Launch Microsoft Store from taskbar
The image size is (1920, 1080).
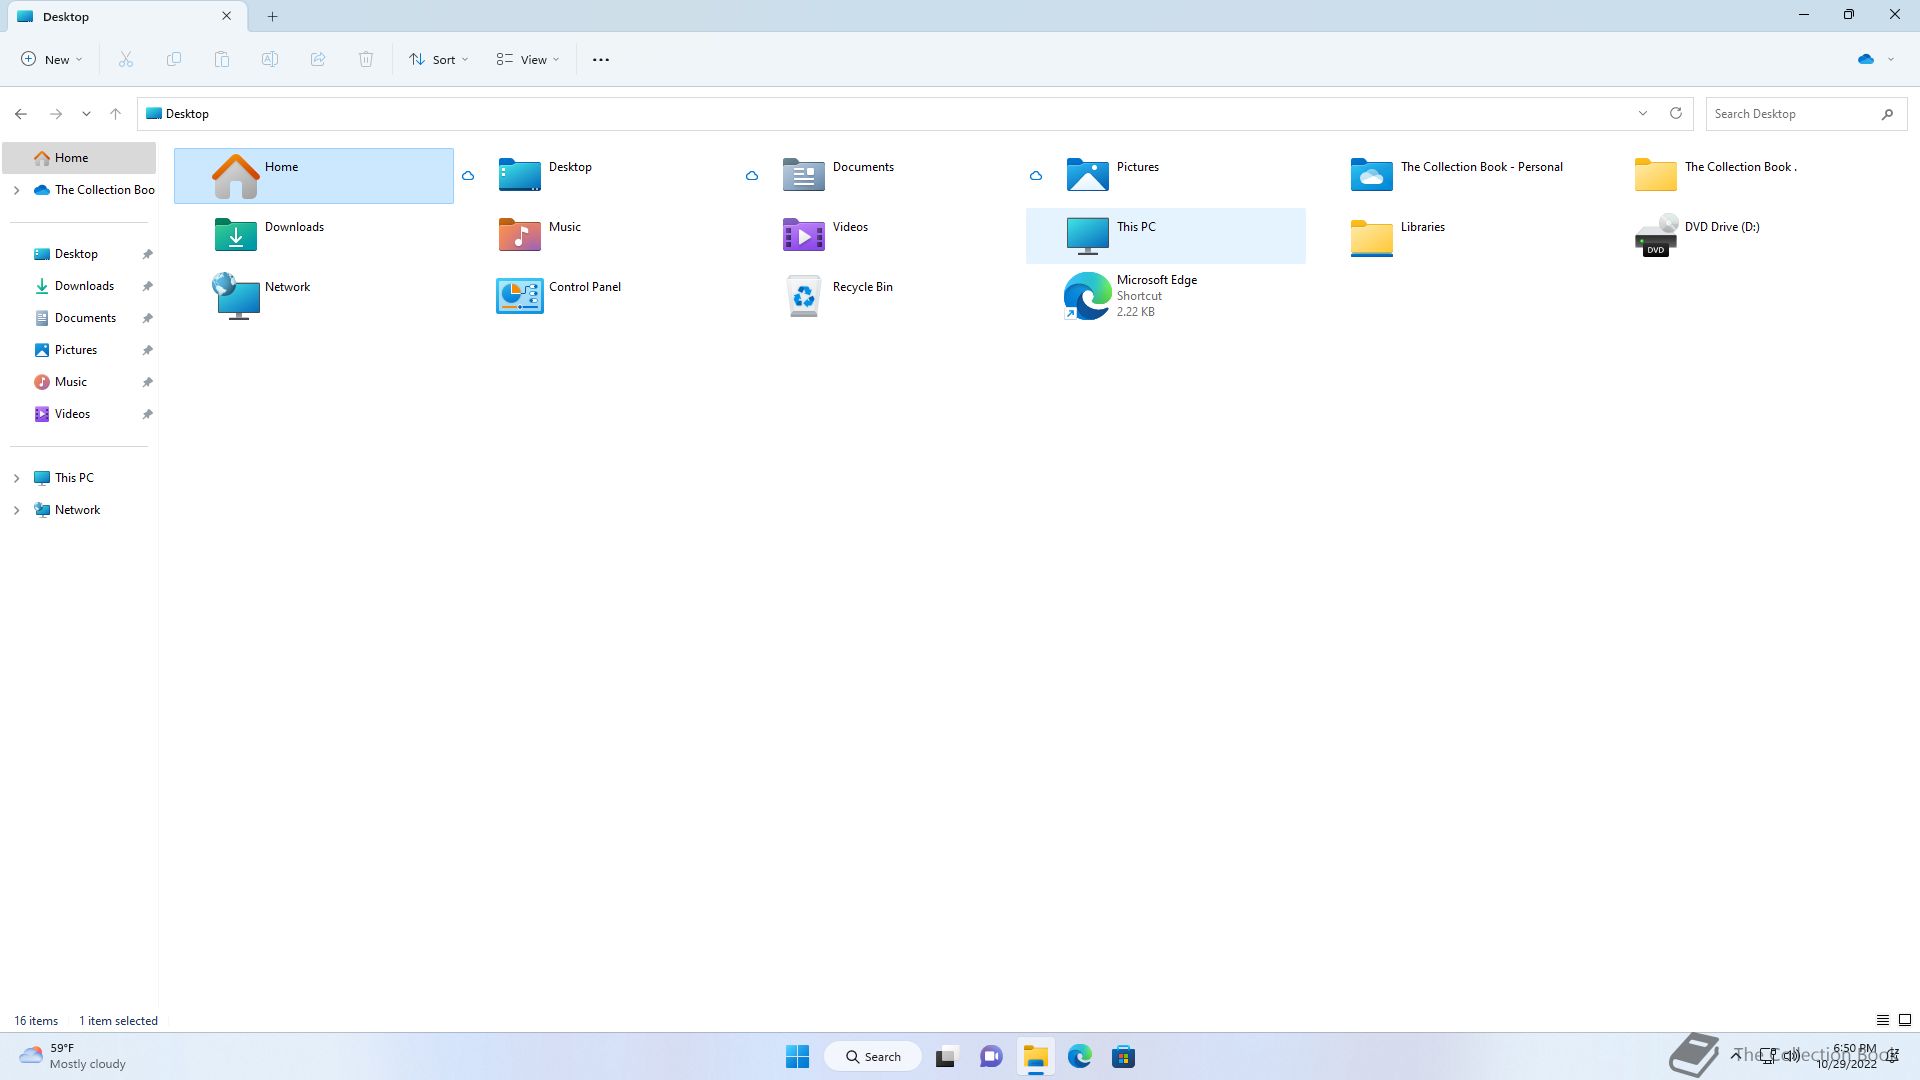[1123, 1057]
